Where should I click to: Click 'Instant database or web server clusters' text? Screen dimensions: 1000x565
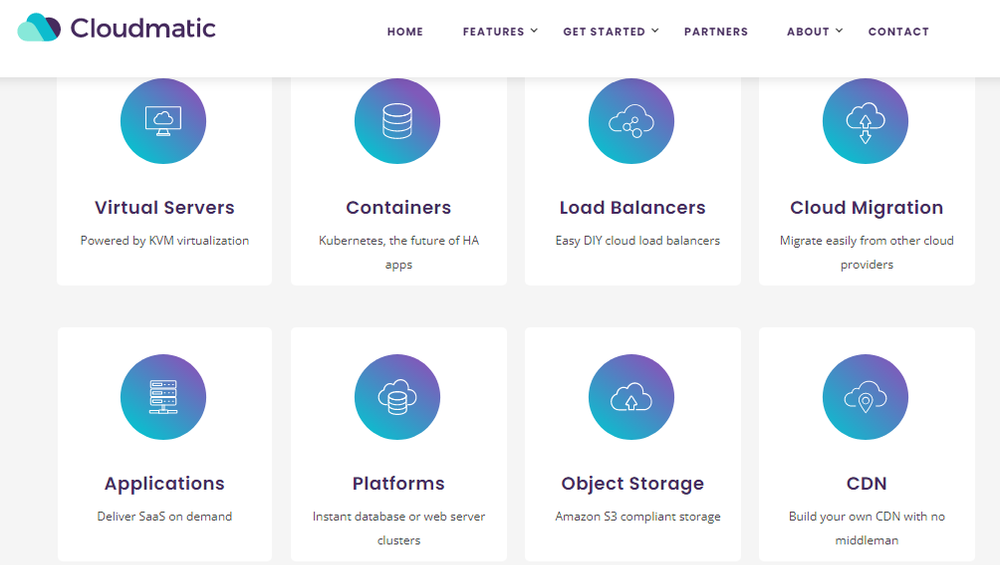399,528
